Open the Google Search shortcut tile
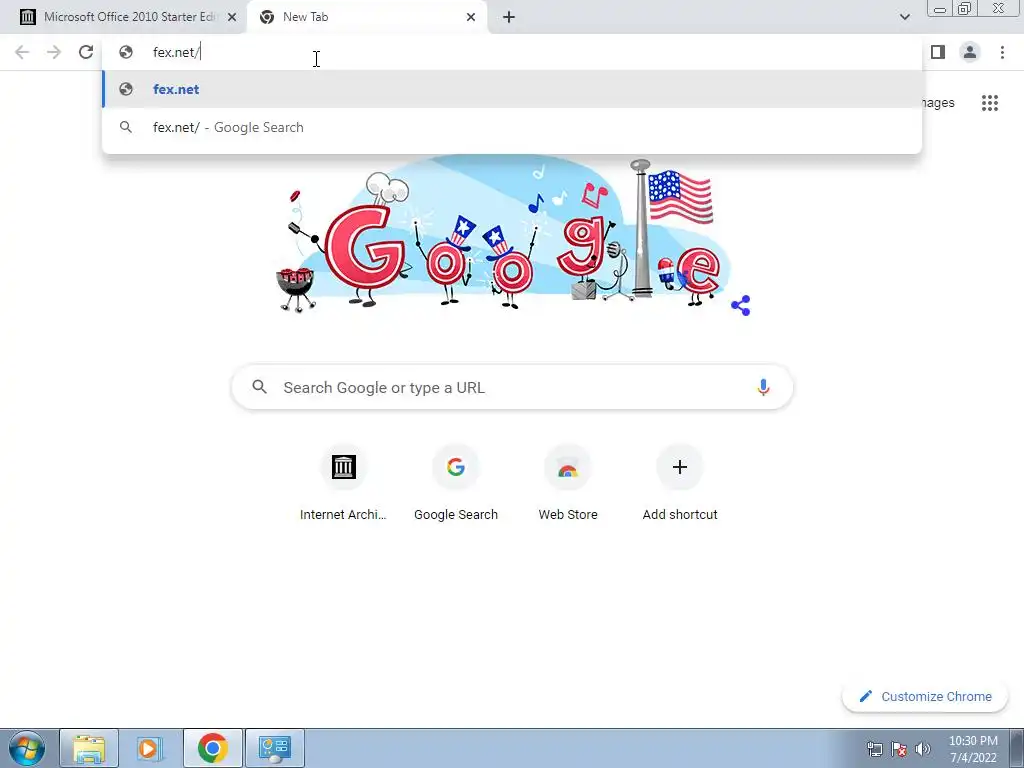The height and width of the screenshot is (768, 1024). point(456,483)
